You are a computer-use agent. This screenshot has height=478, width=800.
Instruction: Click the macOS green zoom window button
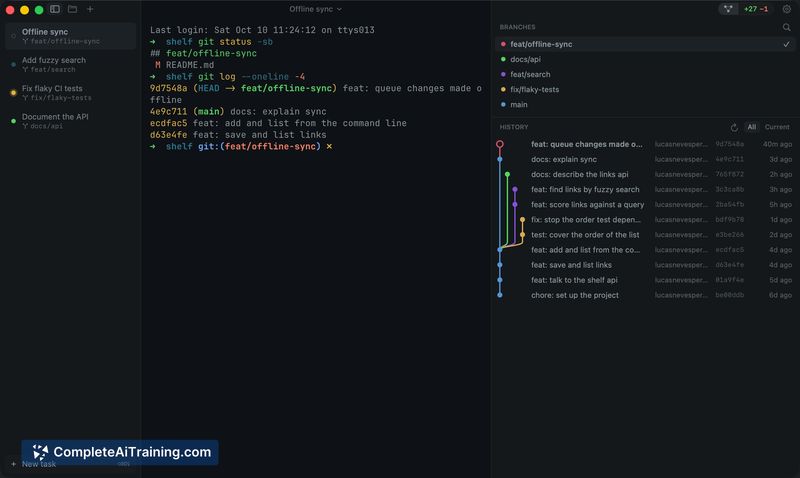[39, 10]
